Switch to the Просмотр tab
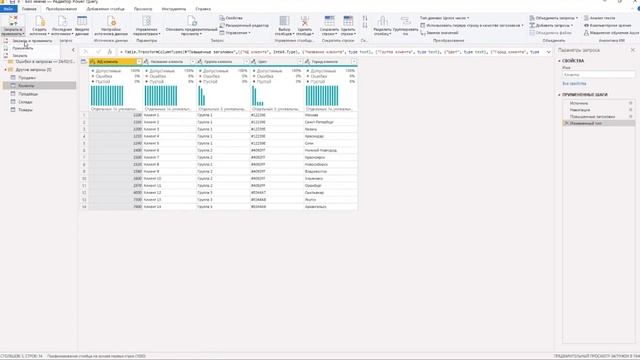The height and width of the screenshot is (360, 640). pos(143,9)
